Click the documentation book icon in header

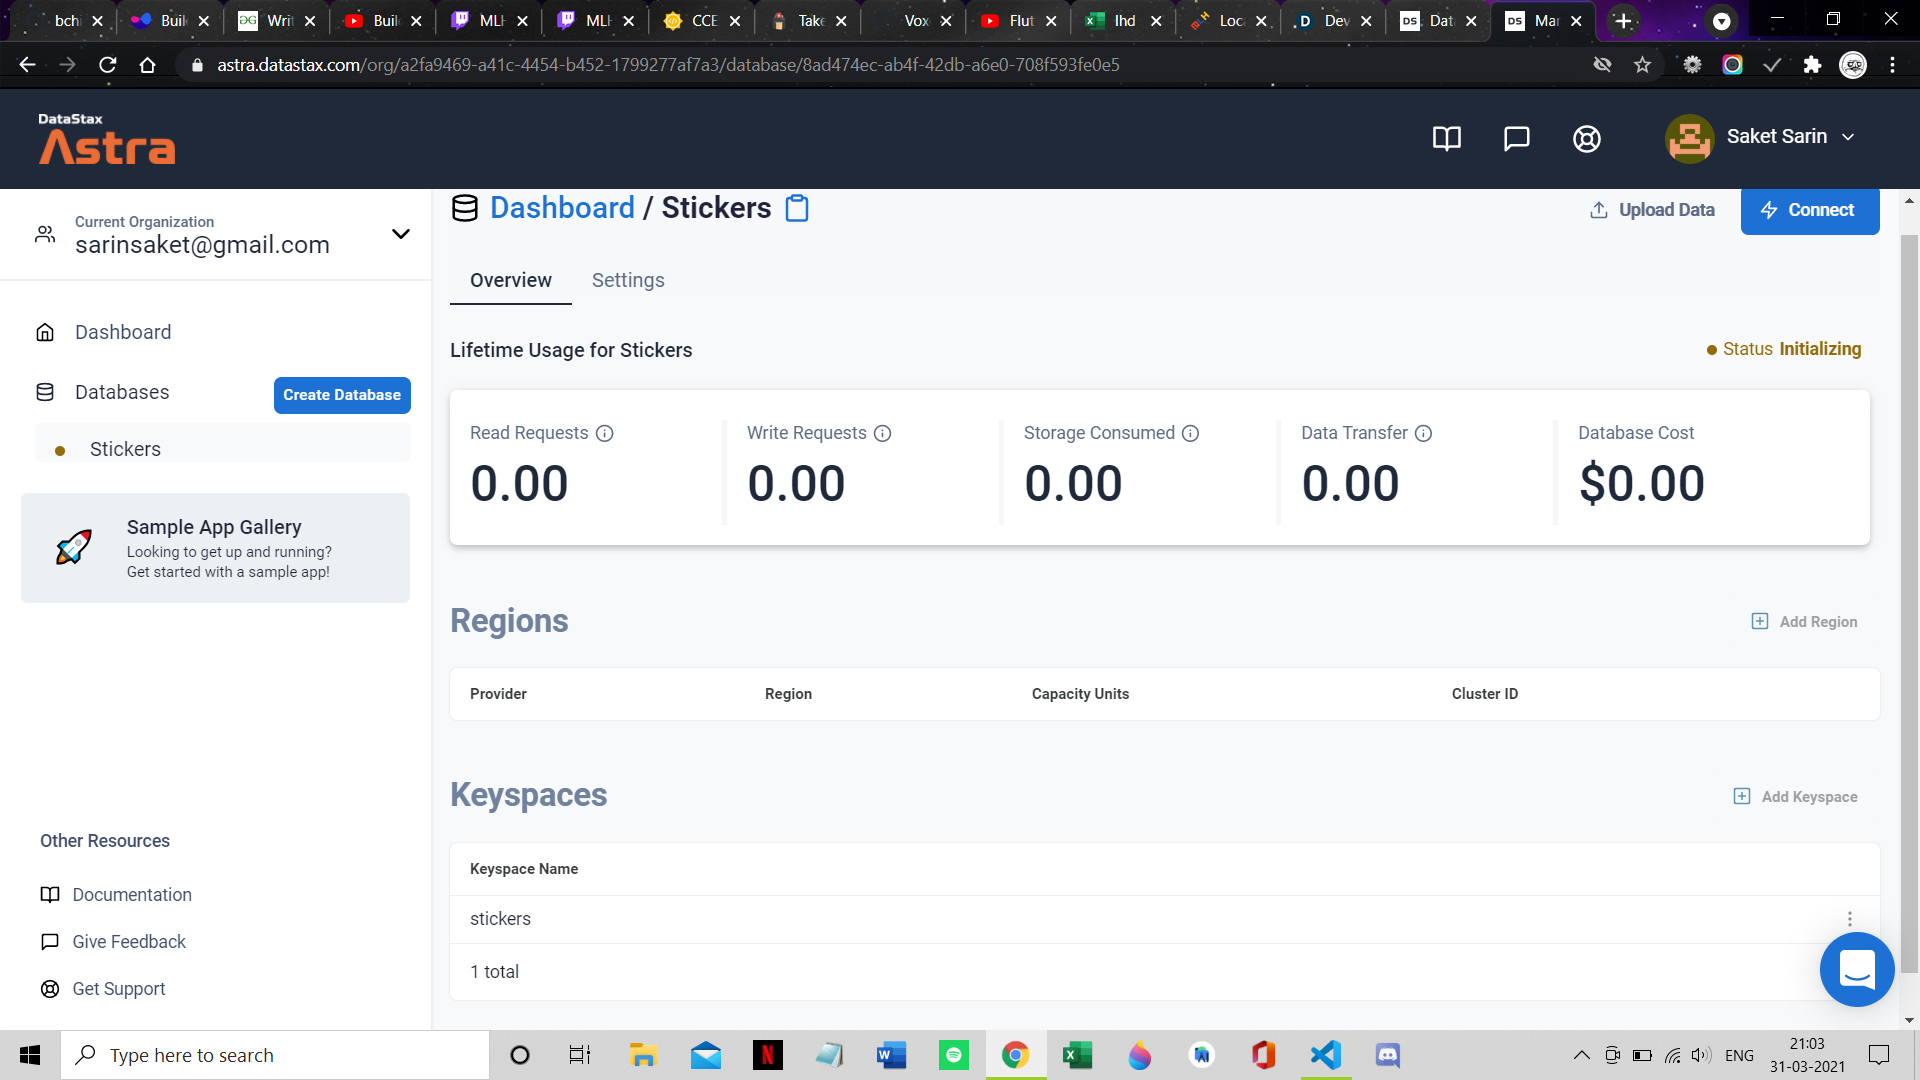tap(1446, 138)
